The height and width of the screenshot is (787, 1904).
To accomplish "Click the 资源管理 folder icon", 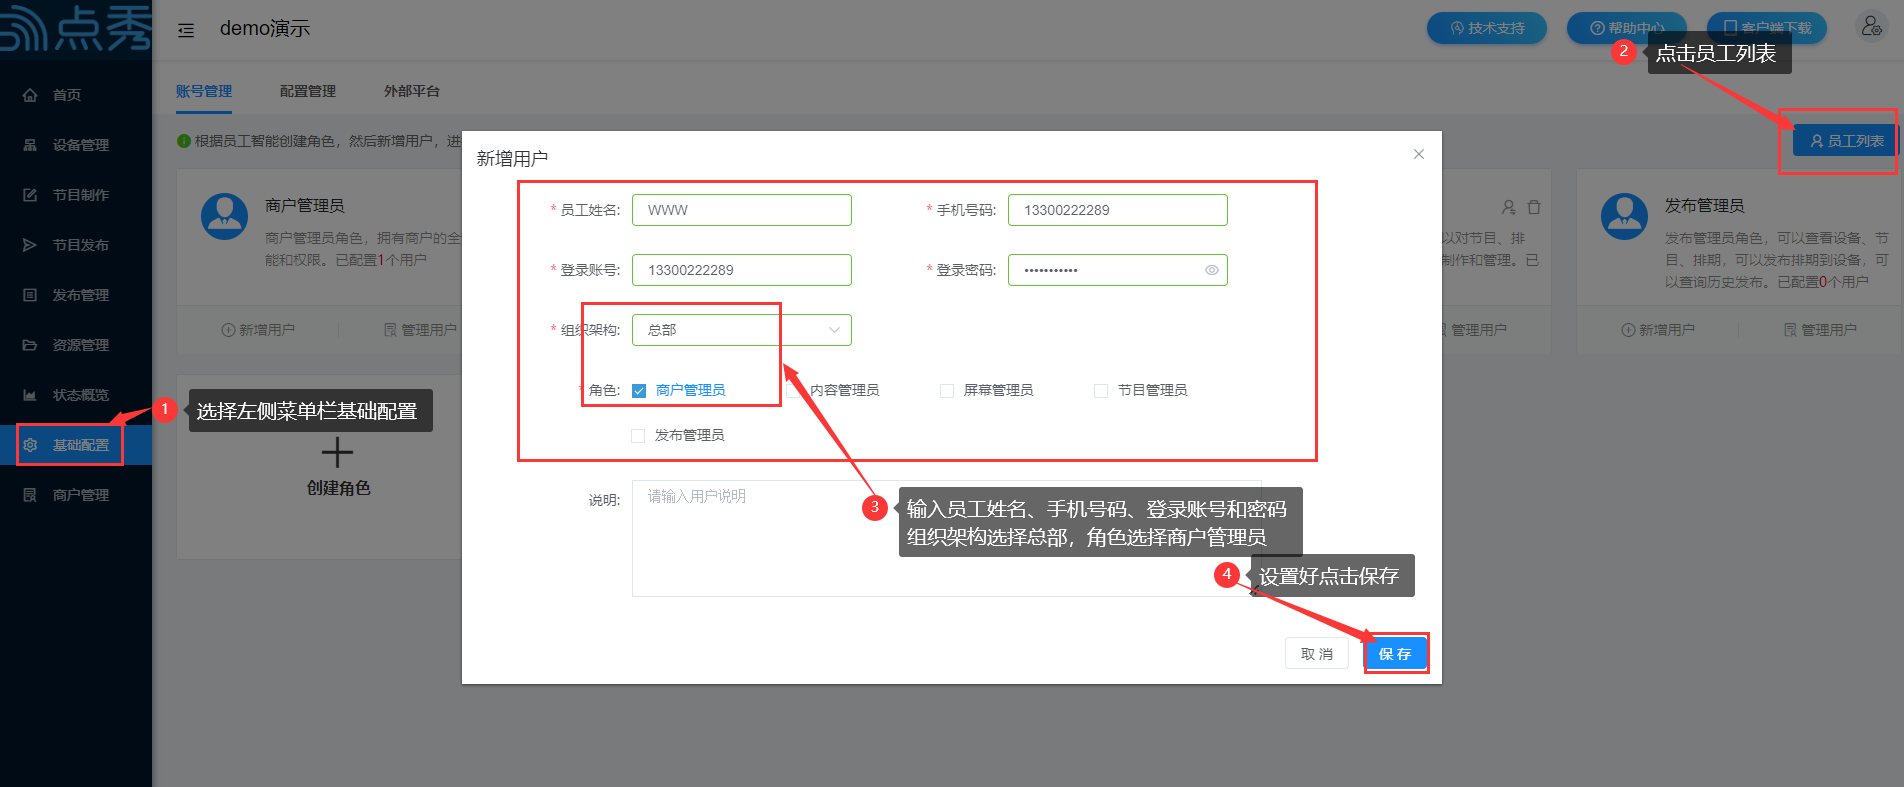I will (30, 345).
